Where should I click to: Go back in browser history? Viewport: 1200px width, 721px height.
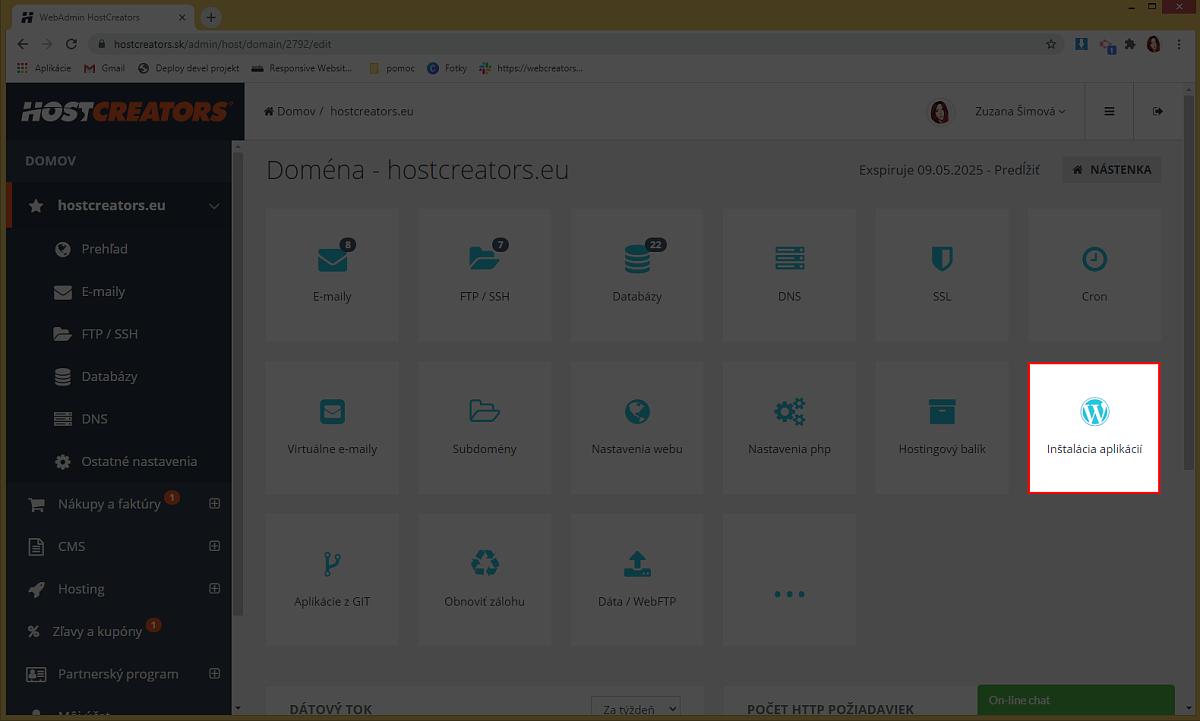pyautogui.click(x=23, y=44)
